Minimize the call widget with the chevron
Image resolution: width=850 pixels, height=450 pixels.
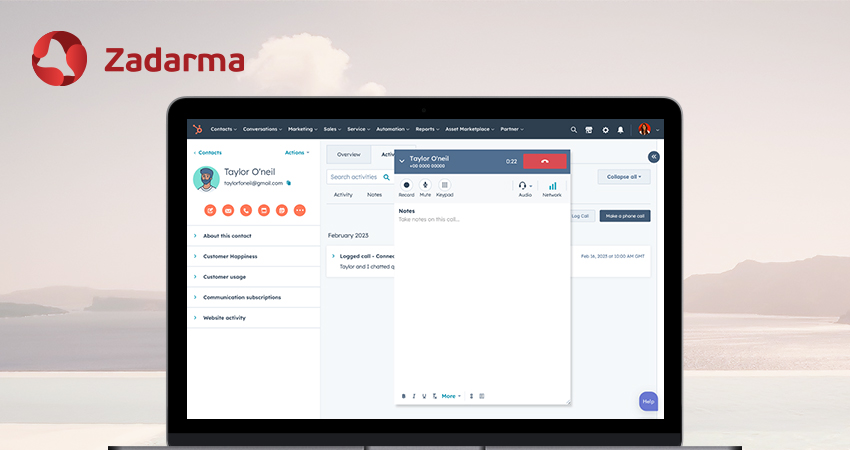(x=402, y=161)
